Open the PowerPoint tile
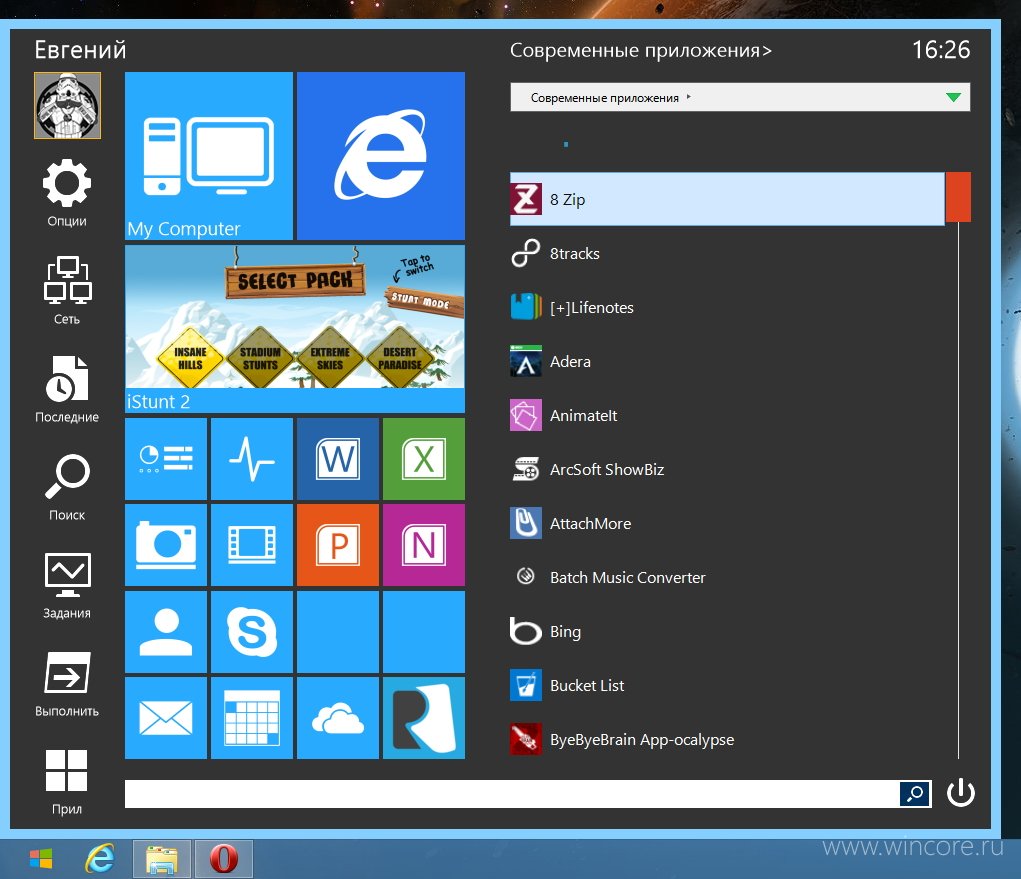Screen dimensions: 1021x879 pyautogui.click(x=337, y=545)
